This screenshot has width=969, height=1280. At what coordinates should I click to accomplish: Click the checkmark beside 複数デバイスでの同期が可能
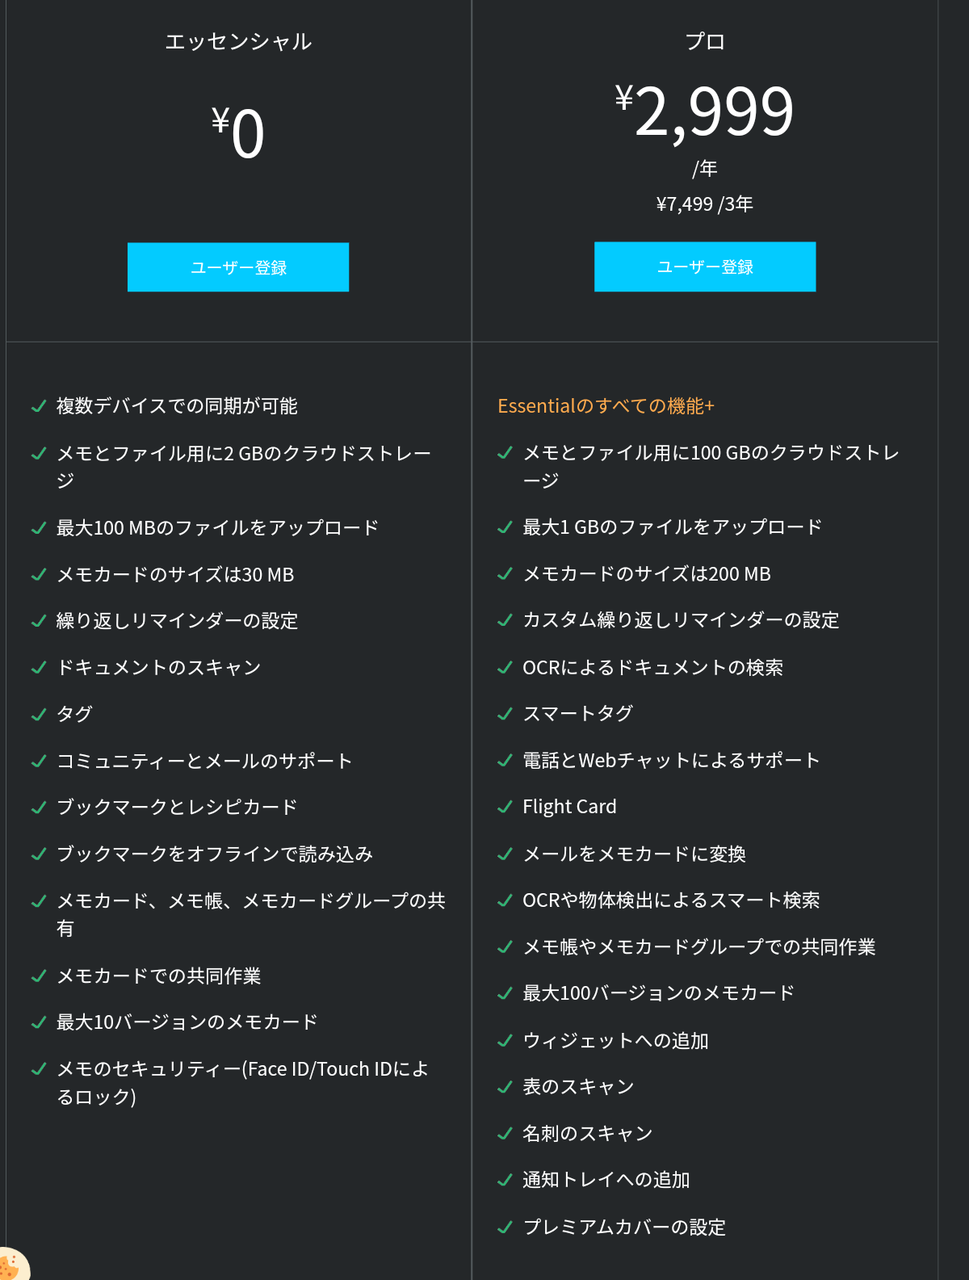click(x=39, y=406)
